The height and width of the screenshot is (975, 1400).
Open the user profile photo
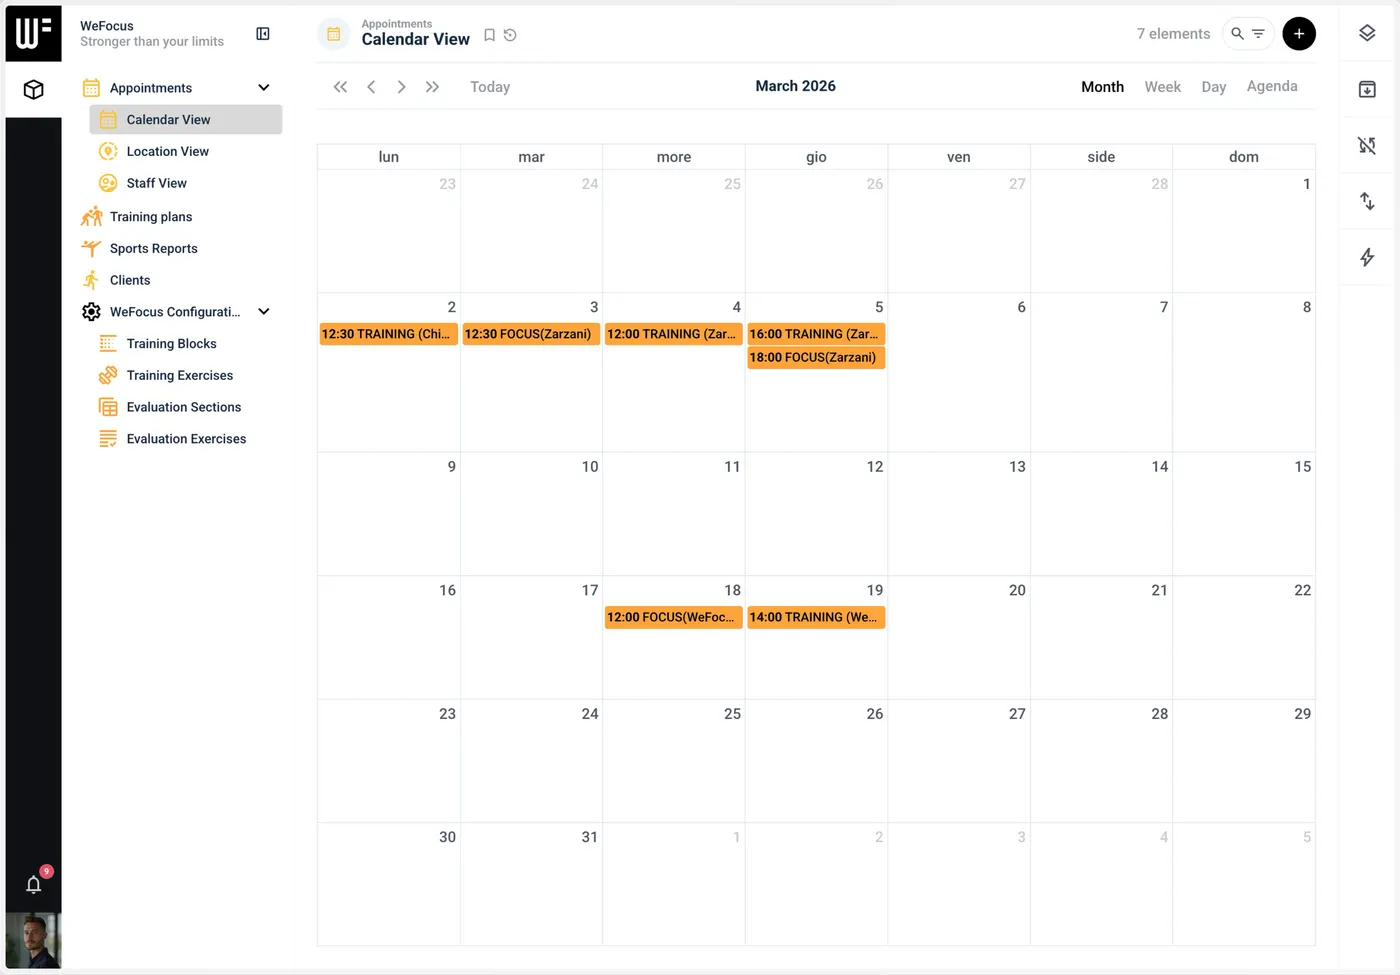pos(33,941)
